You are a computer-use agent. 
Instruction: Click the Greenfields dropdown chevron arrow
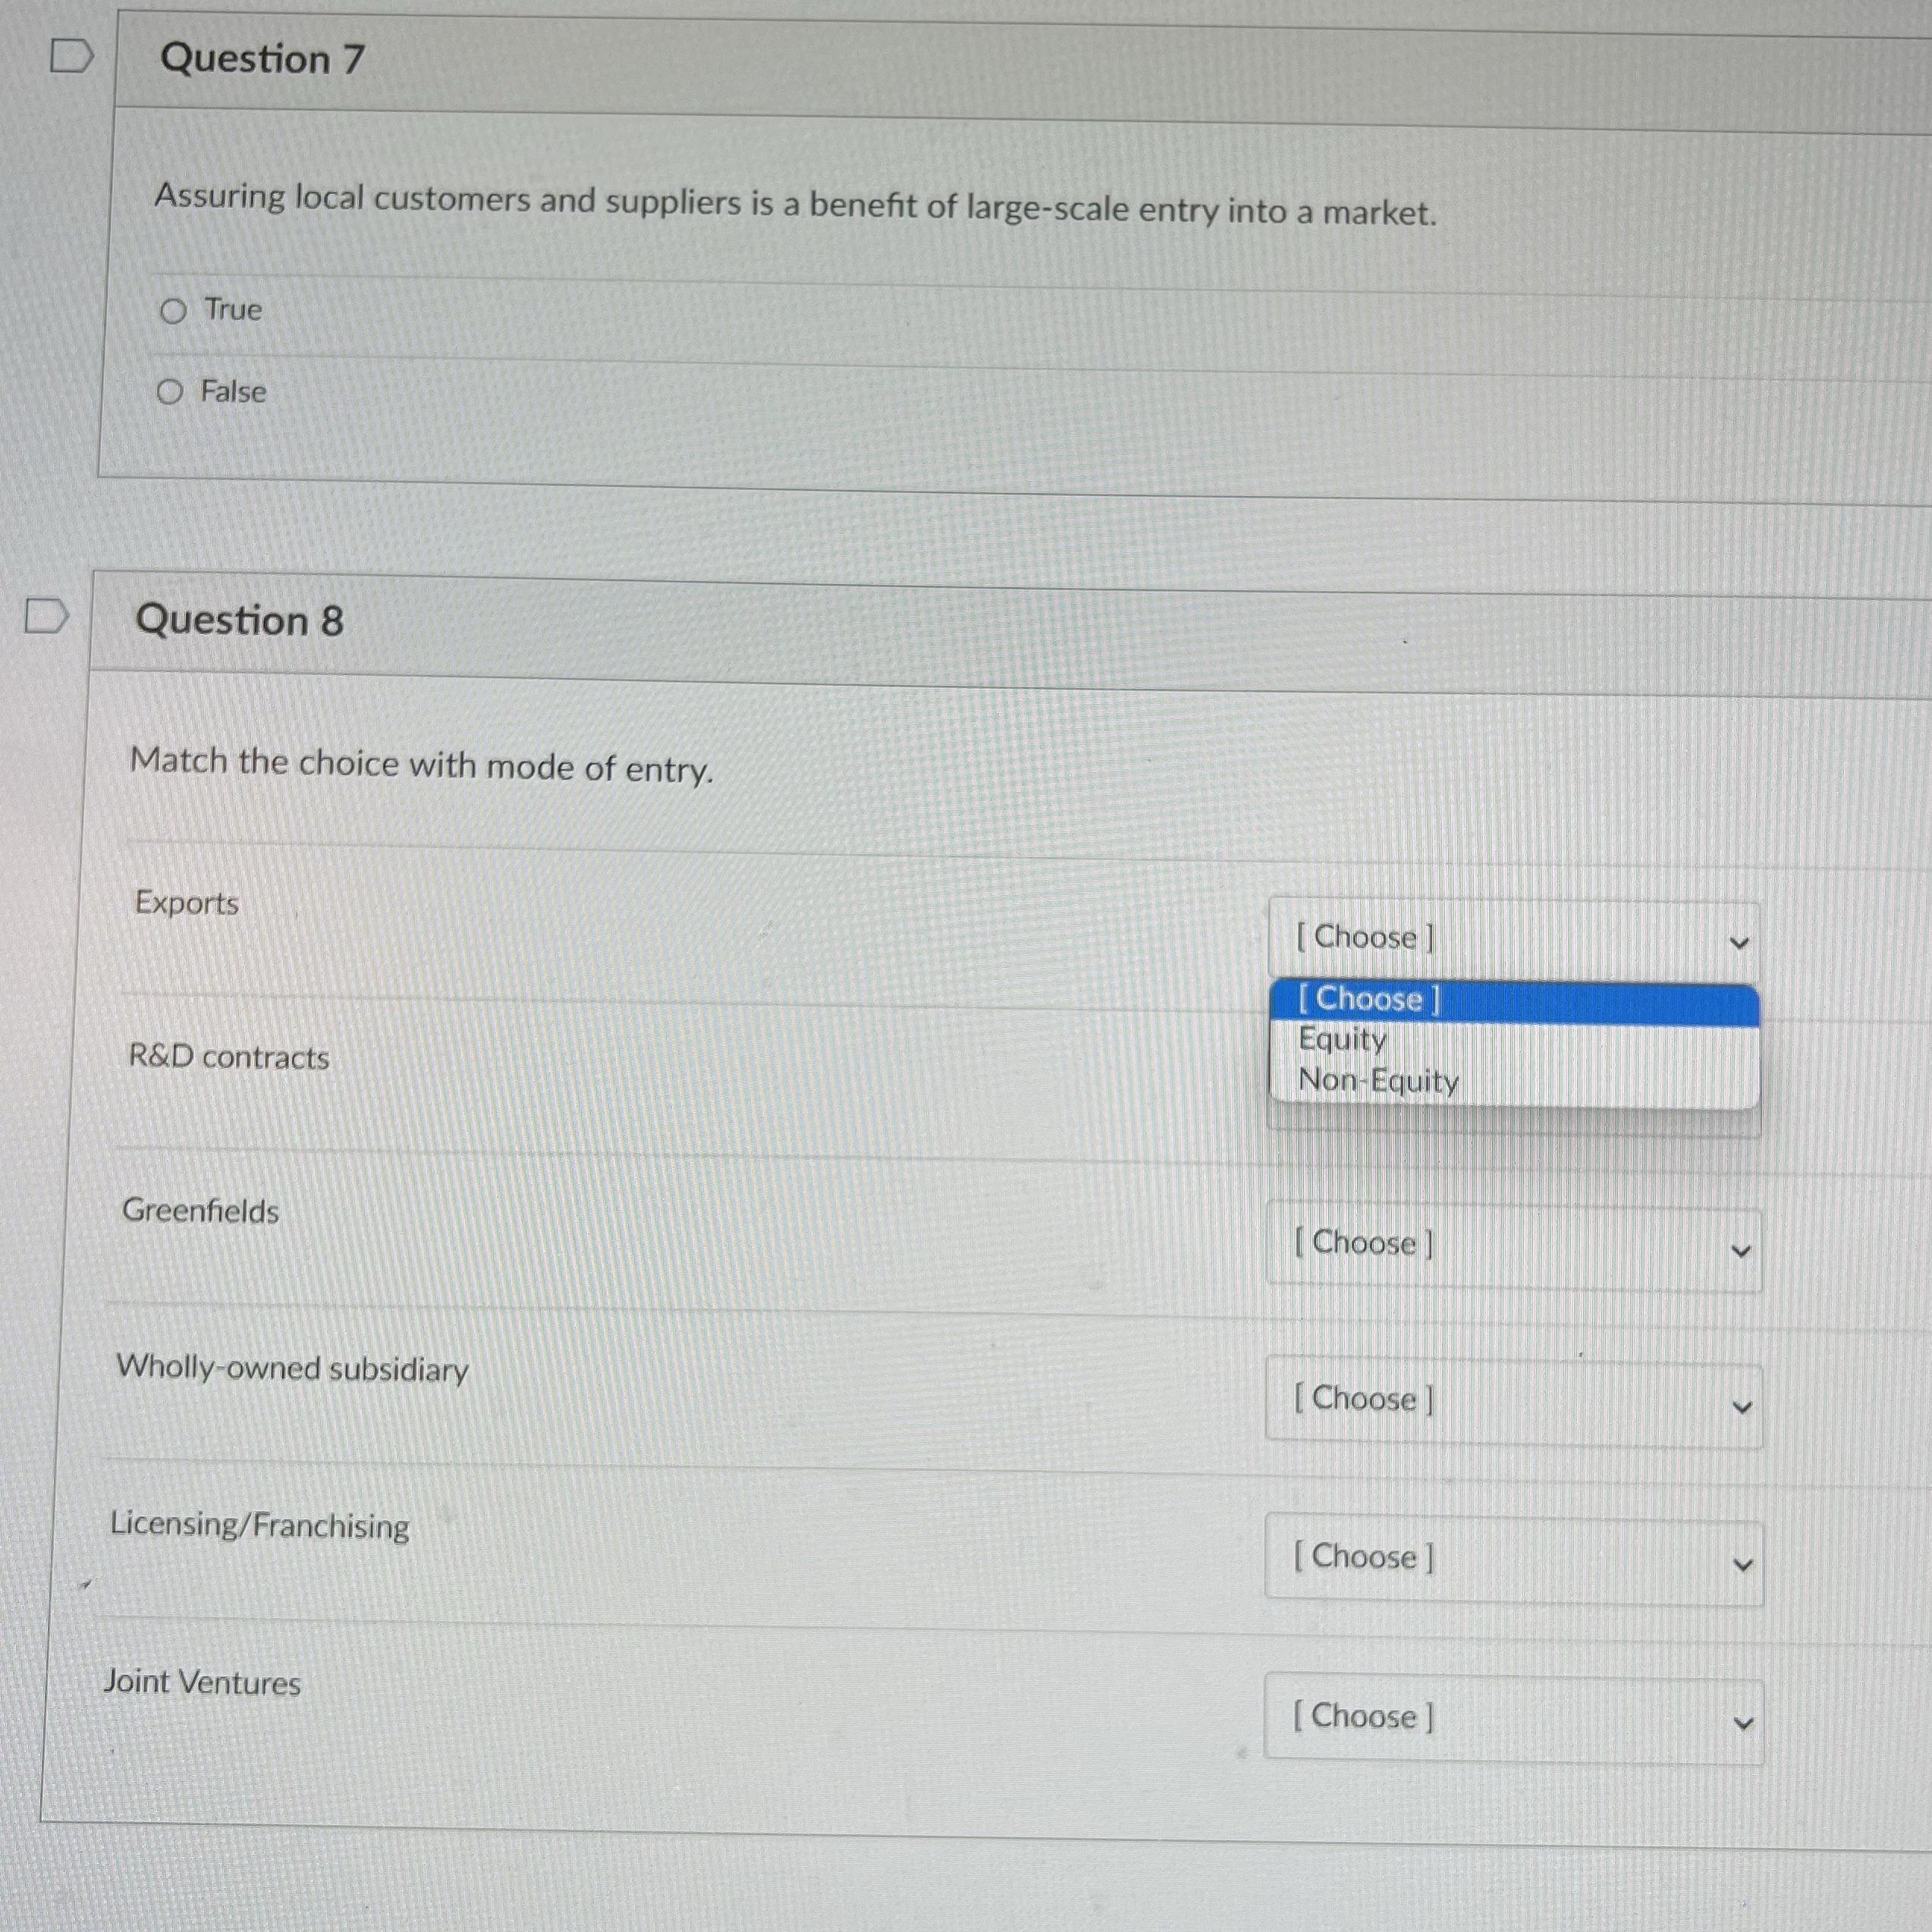[1741, 1252]
